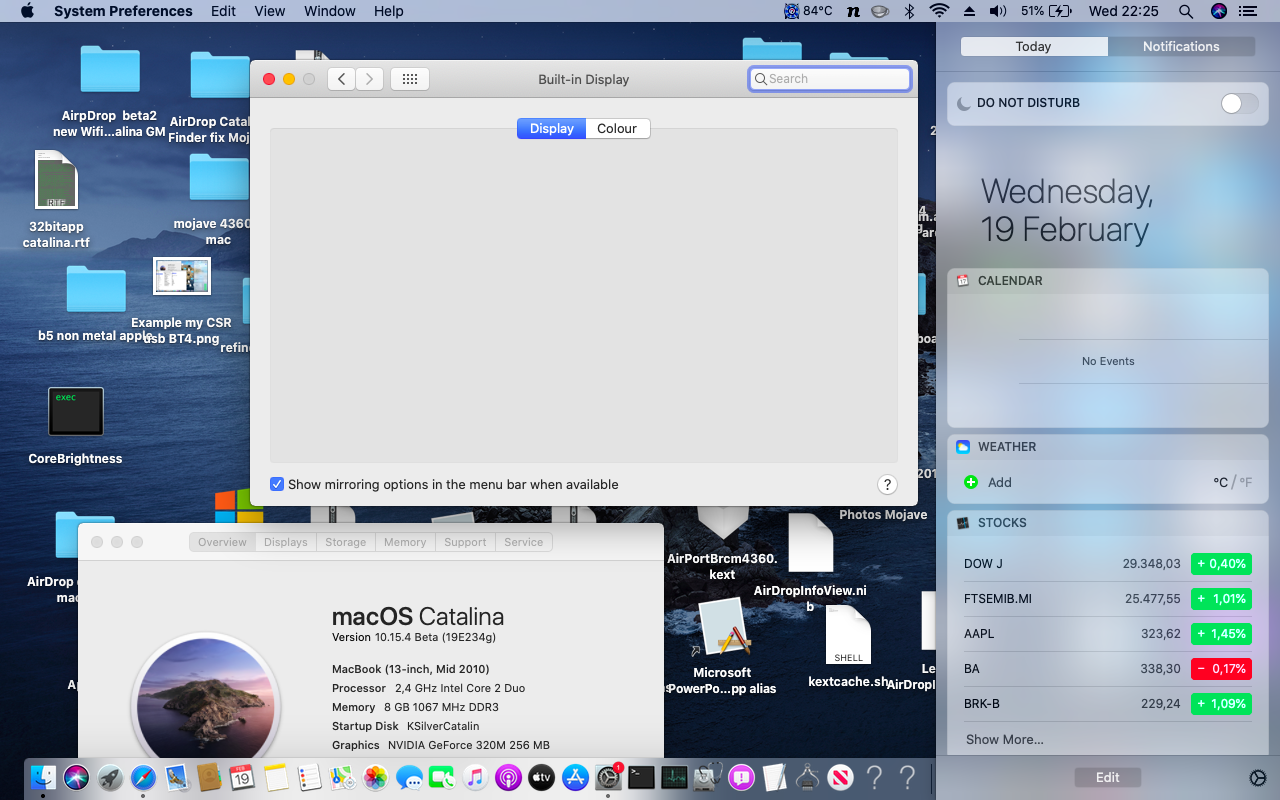
Task: Open Maps in the Dock
Action: pos(342,777)
